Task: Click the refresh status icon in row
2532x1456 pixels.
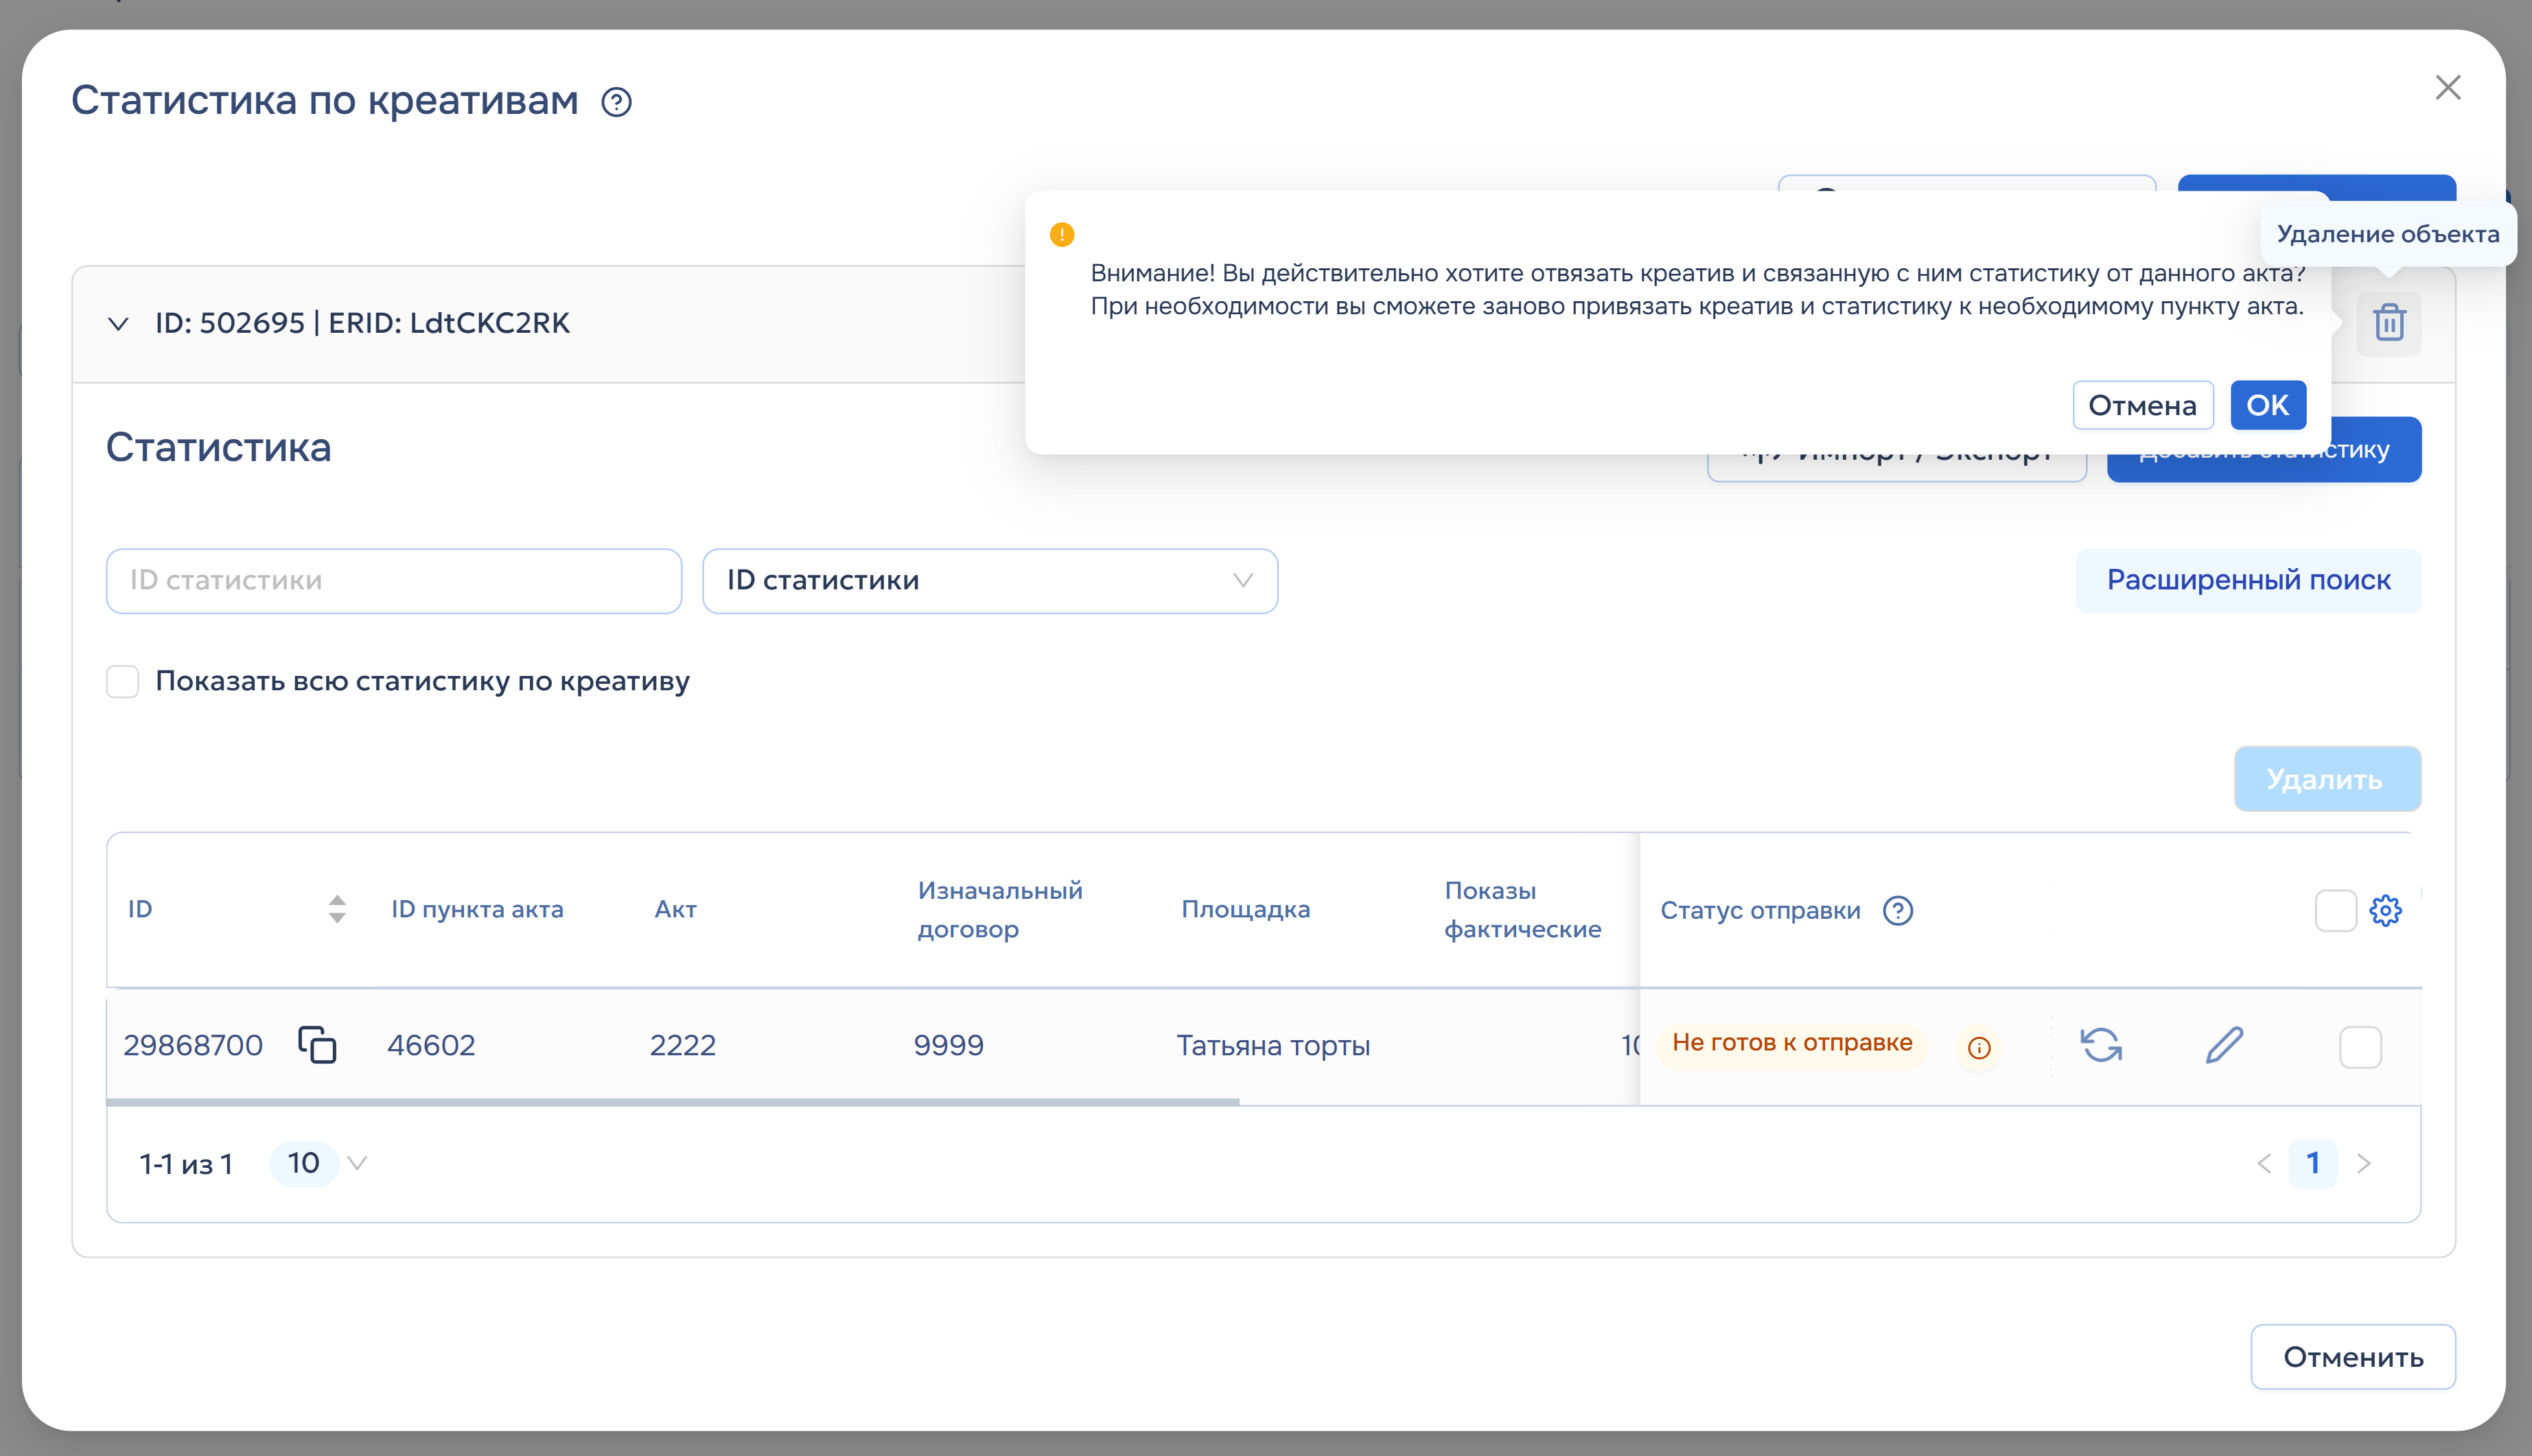Action: click(x=2101, y=1045)
